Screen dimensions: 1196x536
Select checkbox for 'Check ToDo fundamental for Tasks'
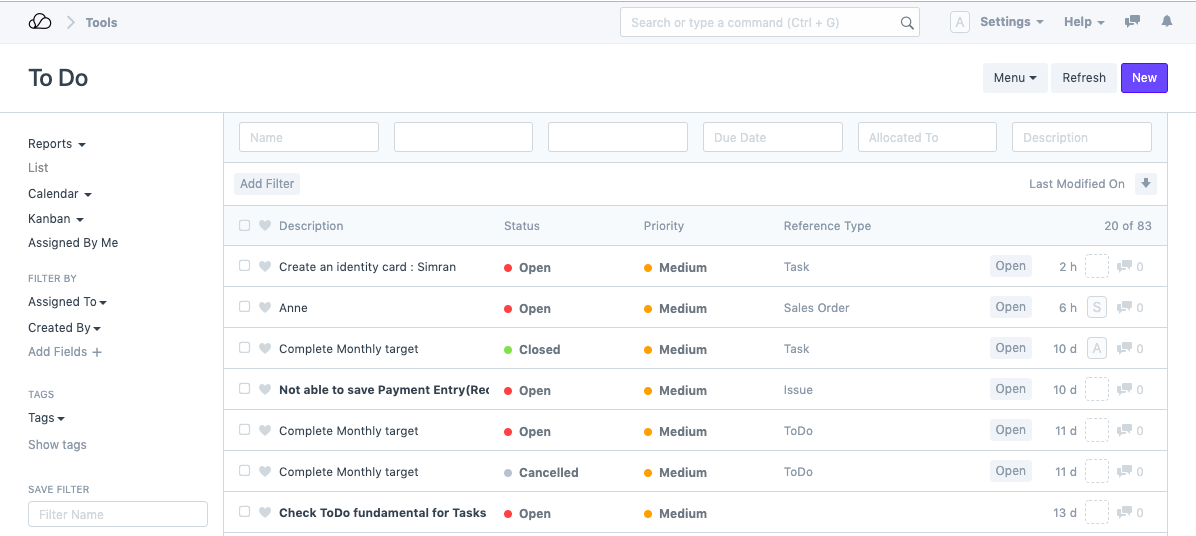pyautogui.click(x=245, y=513)
